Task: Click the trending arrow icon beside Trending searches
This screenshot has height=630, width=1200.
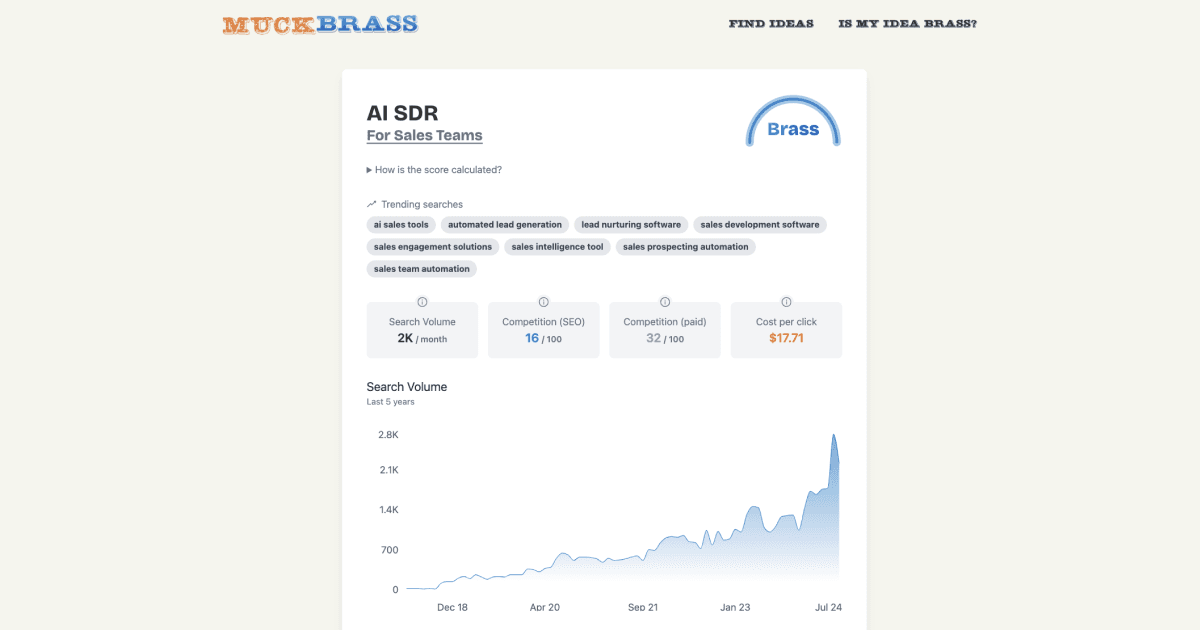Action: click(372, 204)
